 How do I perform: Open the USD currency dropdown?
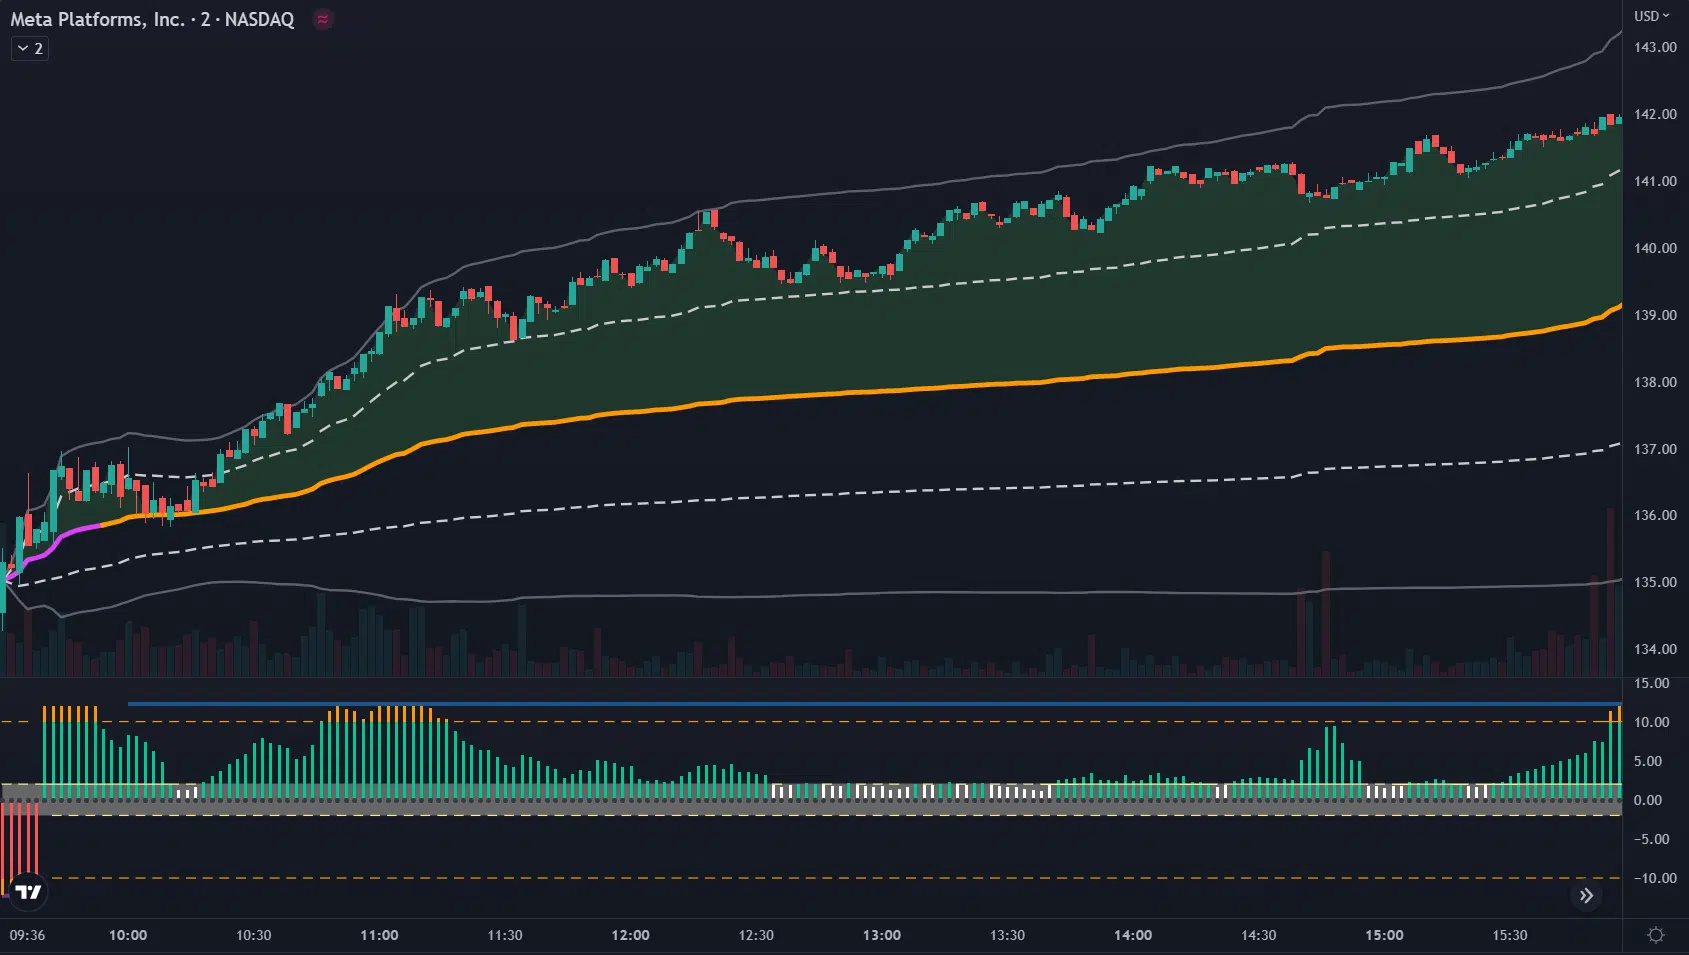[x=1652, y=16]
